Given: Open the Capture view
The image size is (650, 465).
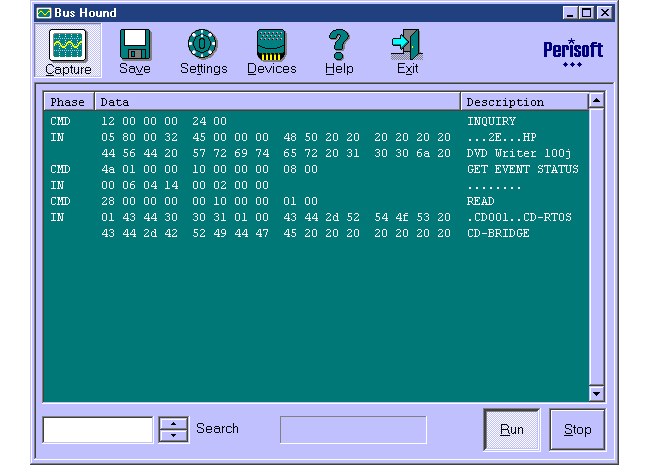Looking at the screenshot, I should 68,51.
